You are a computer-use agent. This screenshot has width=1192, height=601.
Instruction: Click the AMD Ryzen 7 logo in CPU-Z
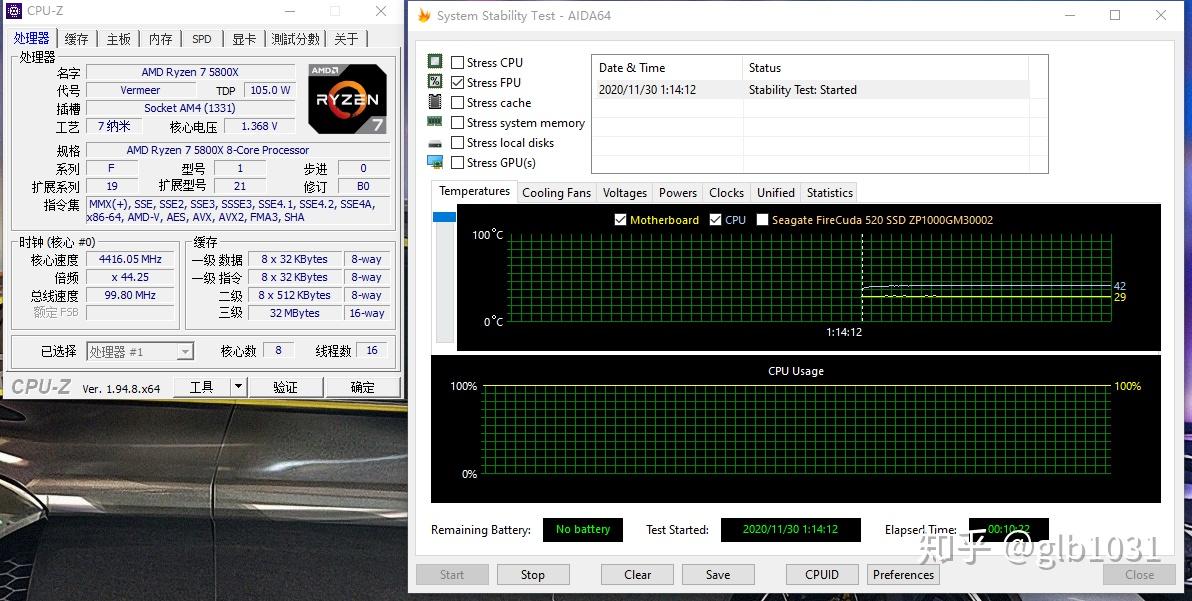[x=347, y=99]
